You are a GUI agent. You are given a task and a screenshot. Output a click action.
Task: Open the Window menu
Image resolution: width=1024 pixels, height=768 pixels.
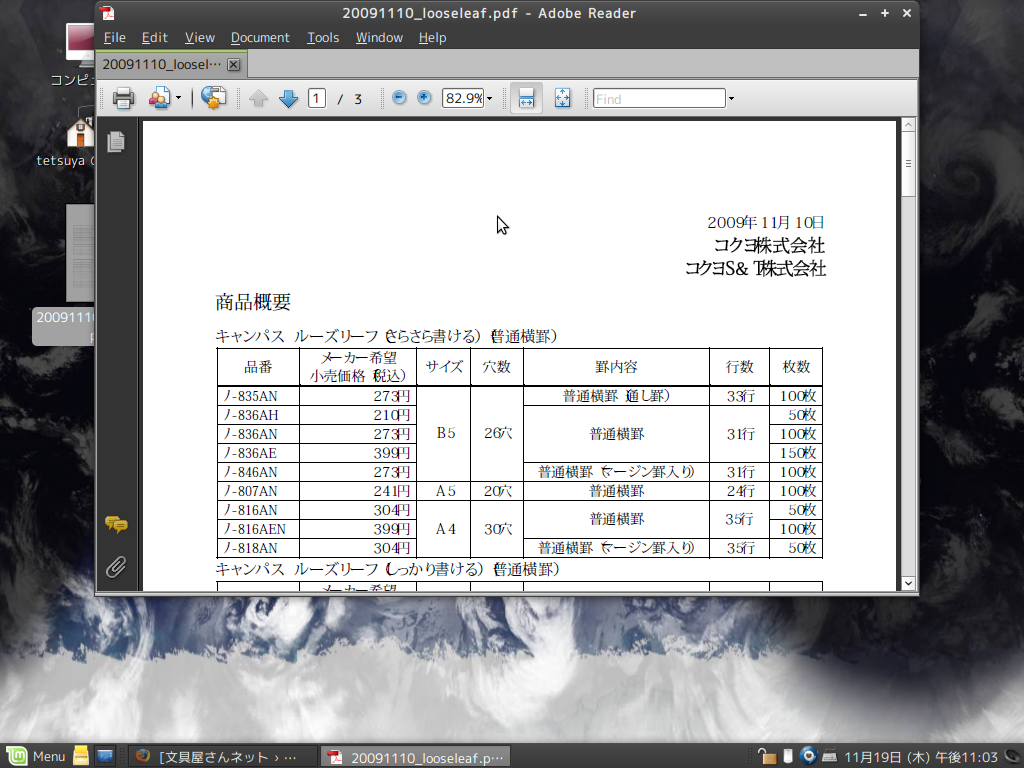click(379, 38)
